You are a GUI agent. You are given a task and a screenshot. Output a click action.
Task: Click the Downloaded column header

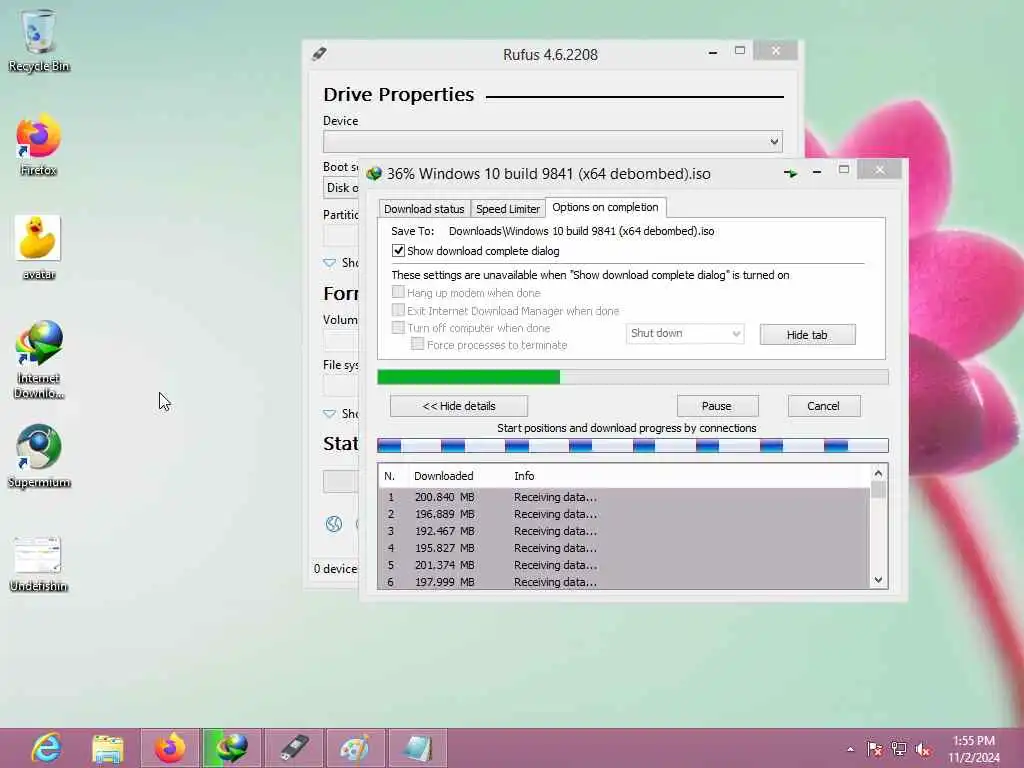coord(443,476)
